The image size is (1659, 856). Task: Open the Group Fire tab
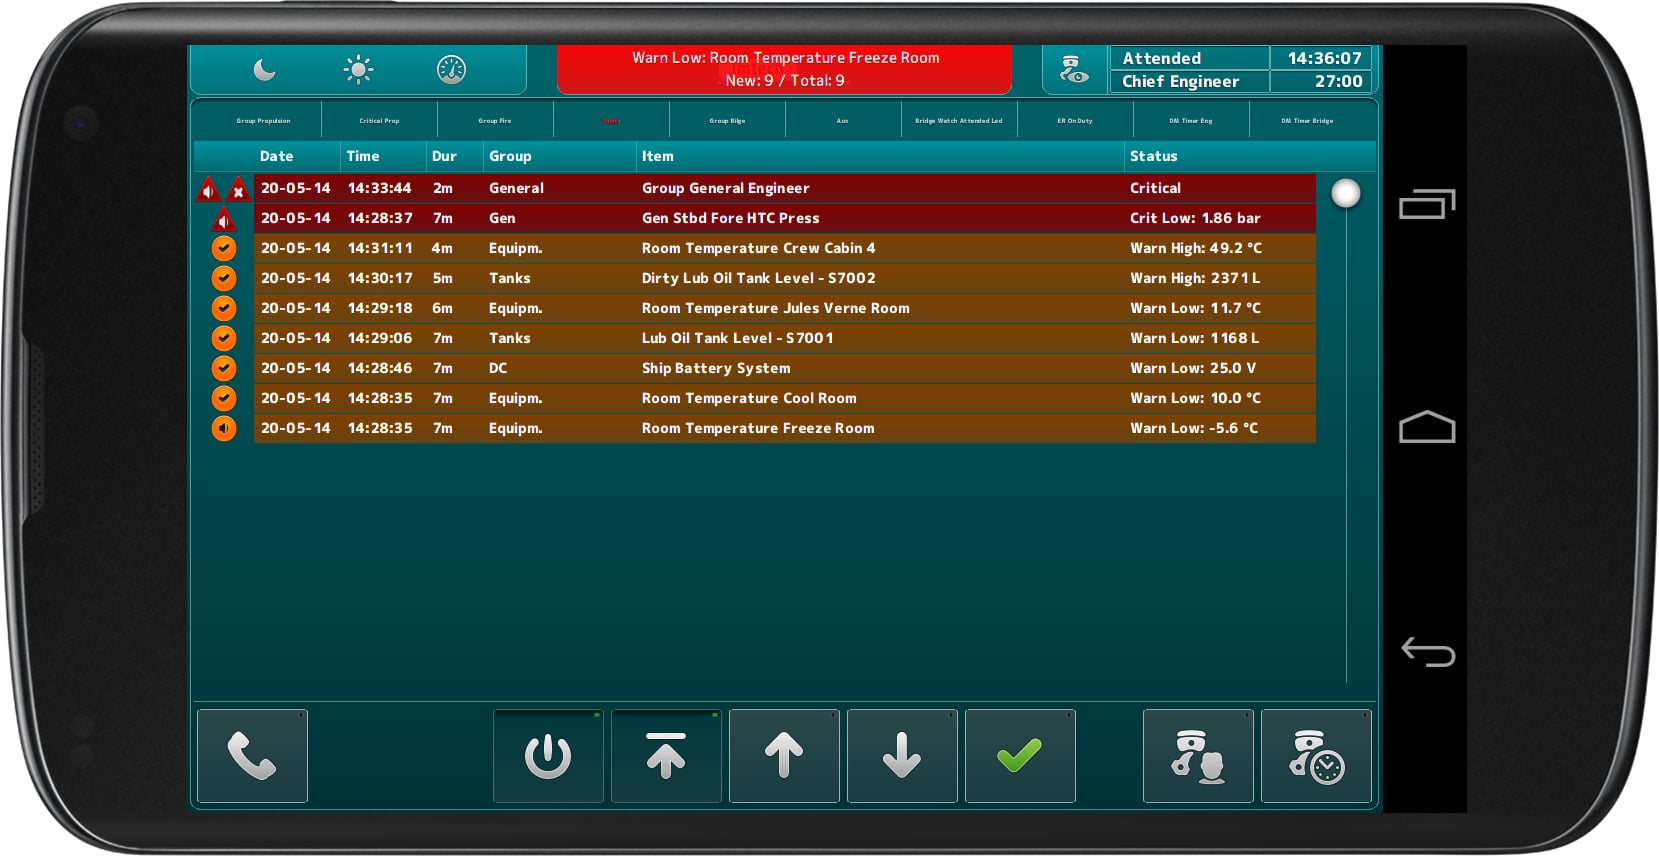(495, 120)
